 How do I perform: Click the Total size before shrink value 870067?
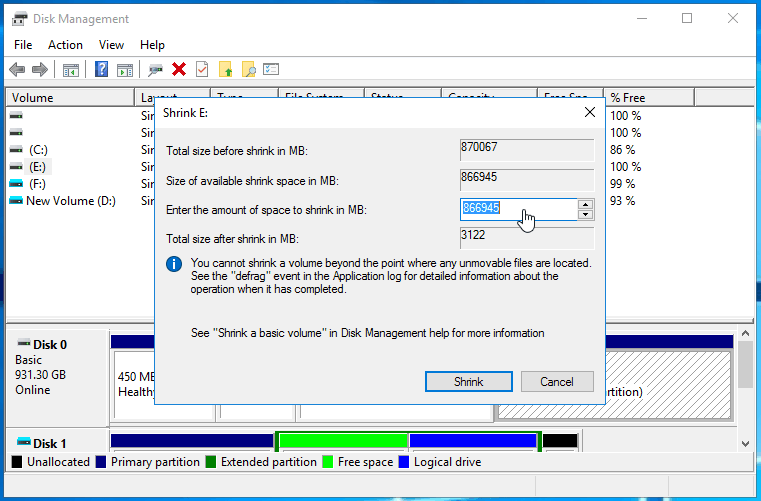(x=527, y=150)
